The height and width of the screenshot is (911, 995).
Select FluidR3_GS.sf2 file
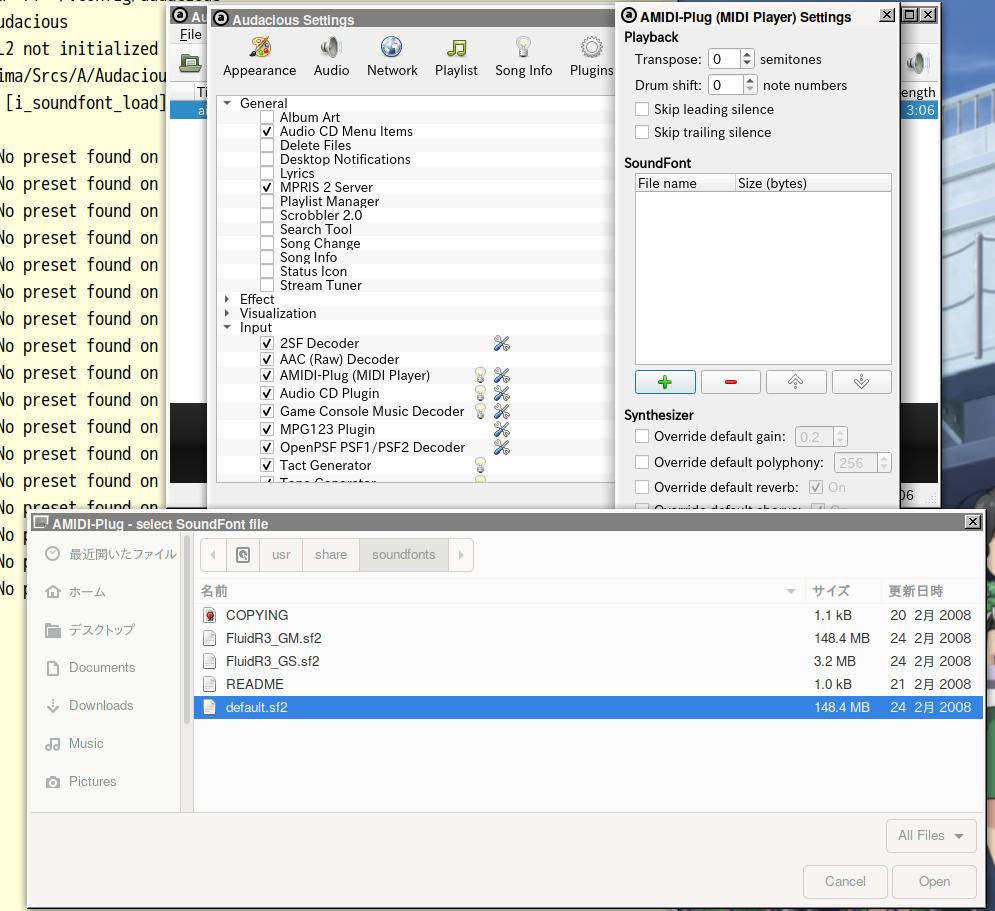tap(588, 661)
